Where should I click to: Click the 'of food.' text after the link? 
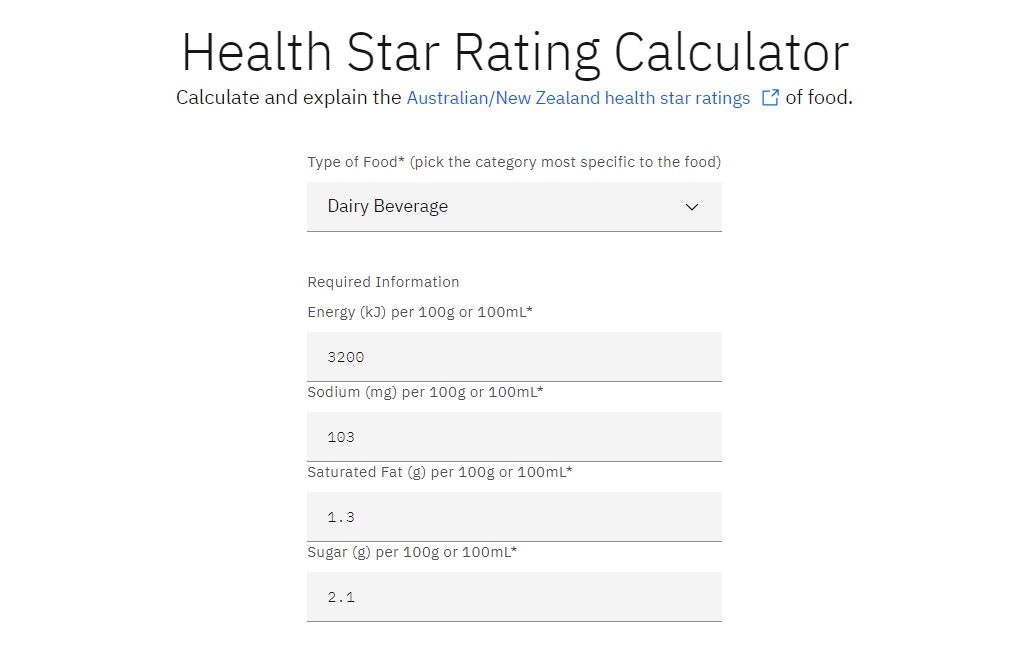(819, 98)
